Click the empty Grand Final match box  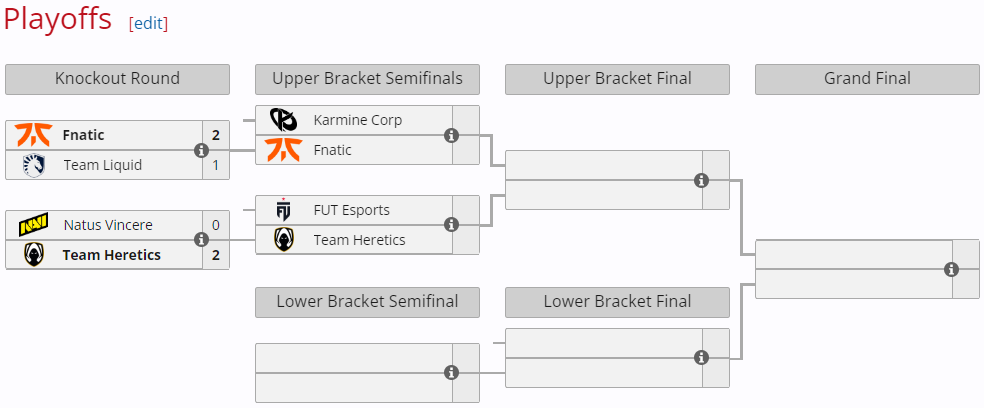(x=850, y=269)
